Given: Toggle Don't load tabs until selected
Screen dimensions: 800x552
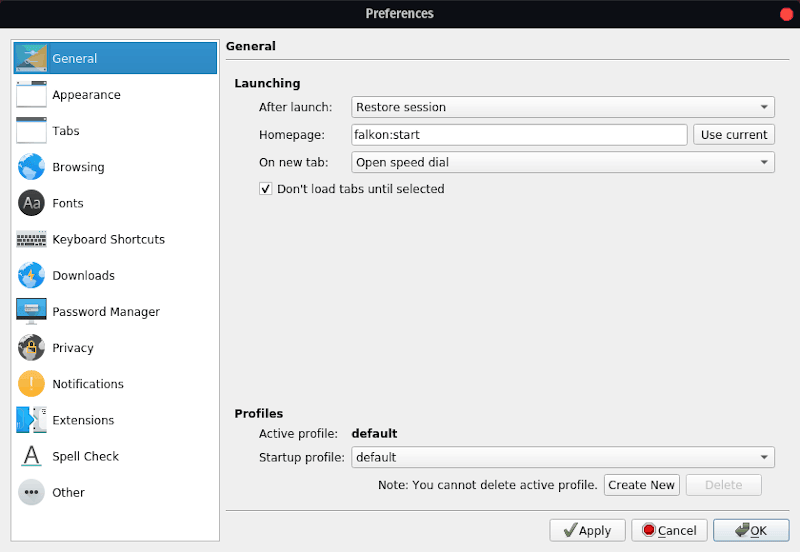Looking at the screenshot, I should (266, 189).
